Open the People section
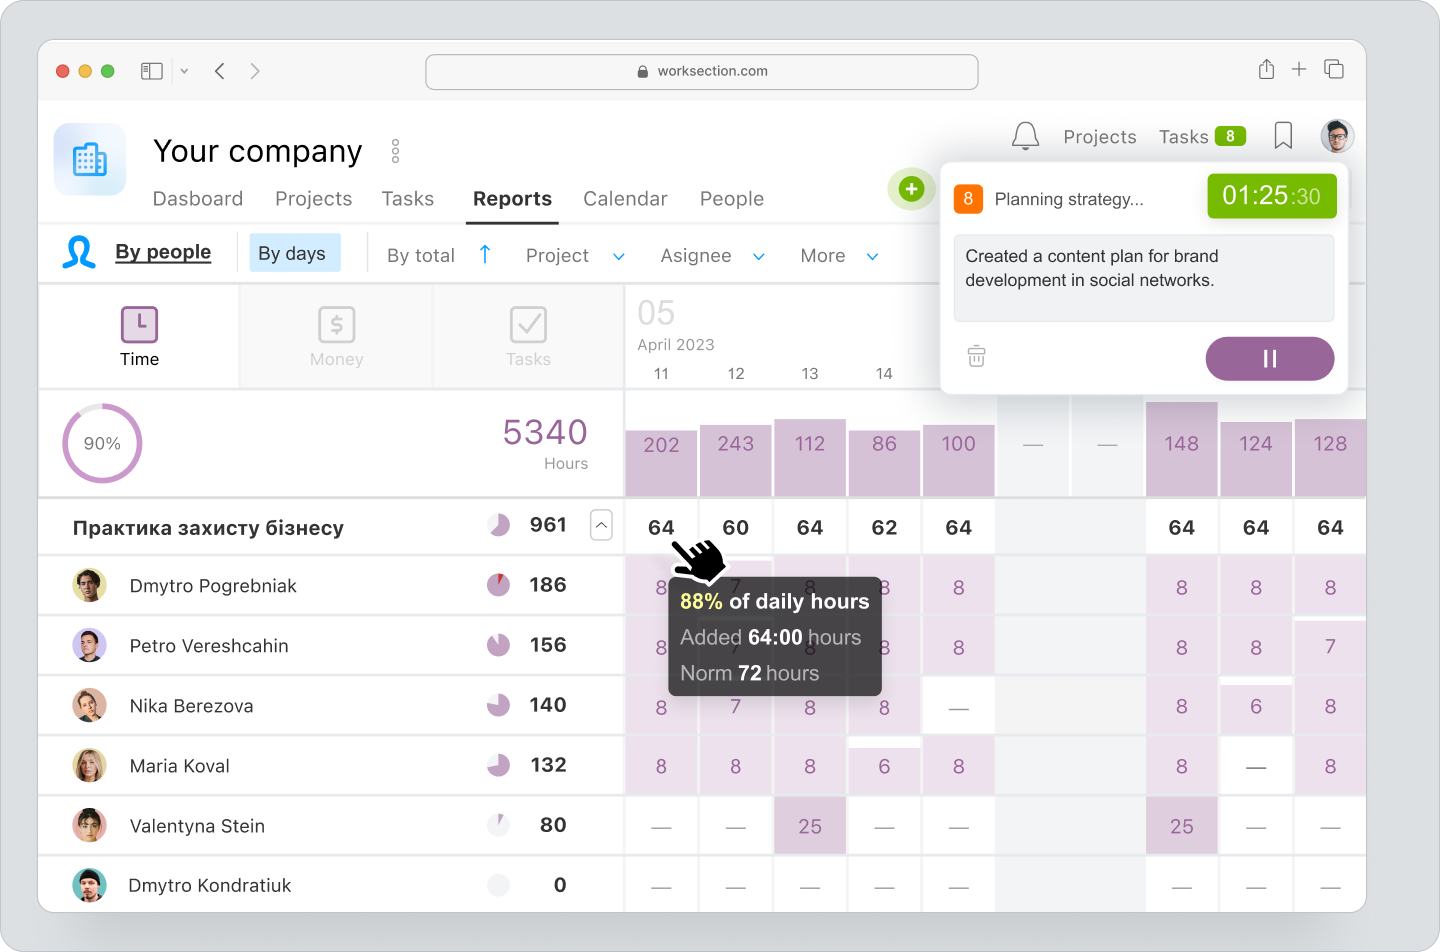Viewport: 1440px width, 952px height. coord(731,198)
